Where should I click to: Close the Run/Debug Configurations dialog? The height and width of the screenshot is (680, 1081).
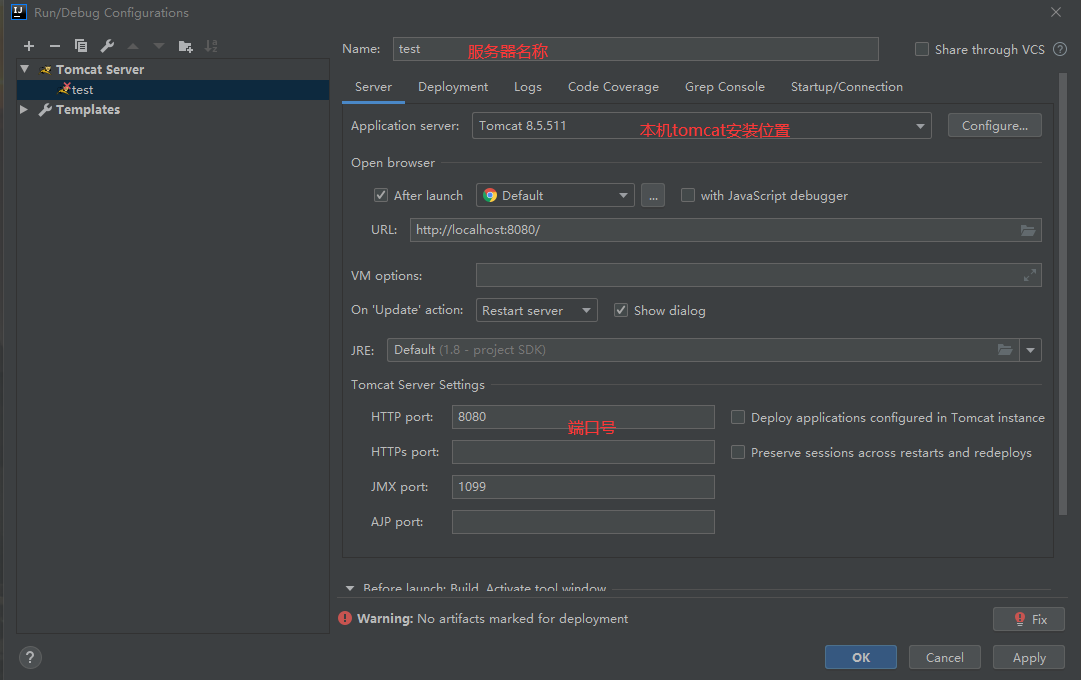[x=1055, y=12]
